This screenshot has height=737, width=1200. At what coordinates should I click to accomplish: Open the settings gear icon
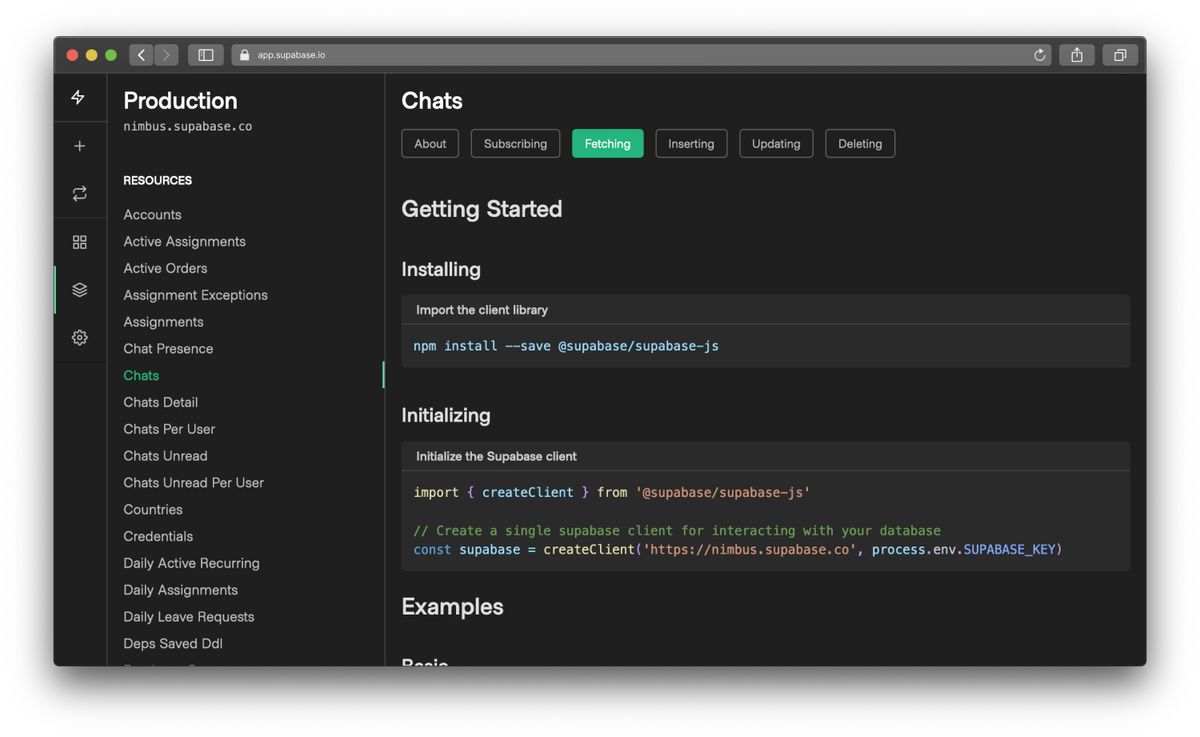(x=79, y=338)
